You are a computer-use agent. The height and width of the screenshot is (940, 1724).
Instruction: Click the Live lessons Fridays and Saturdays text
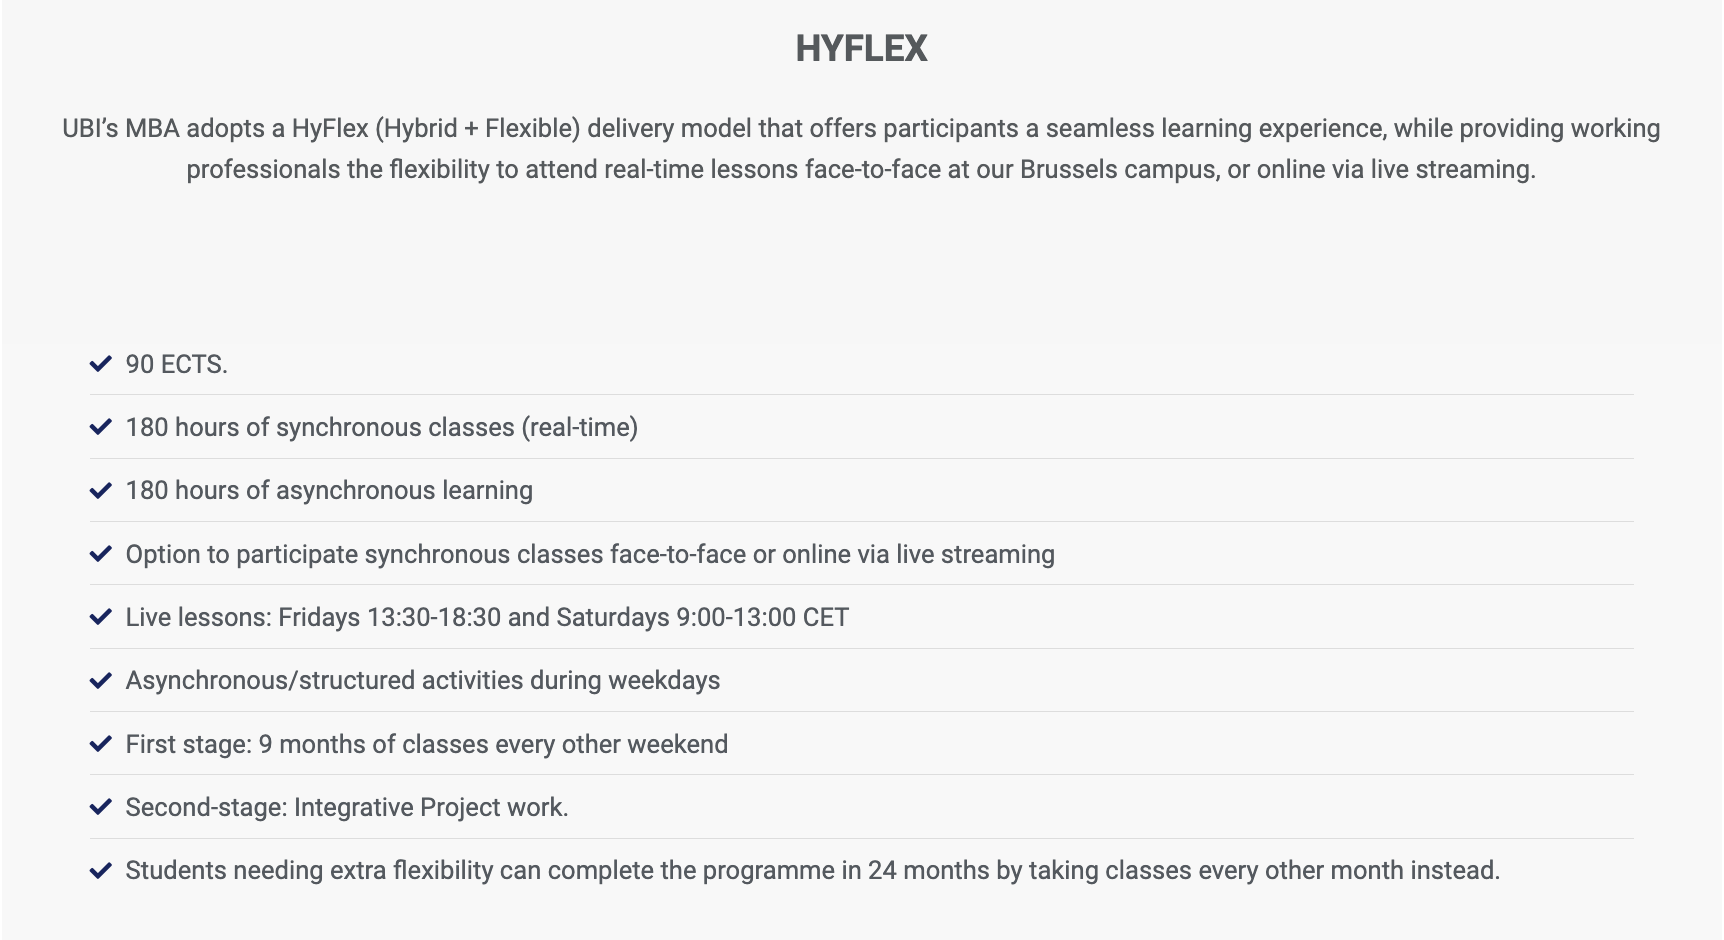487,617
